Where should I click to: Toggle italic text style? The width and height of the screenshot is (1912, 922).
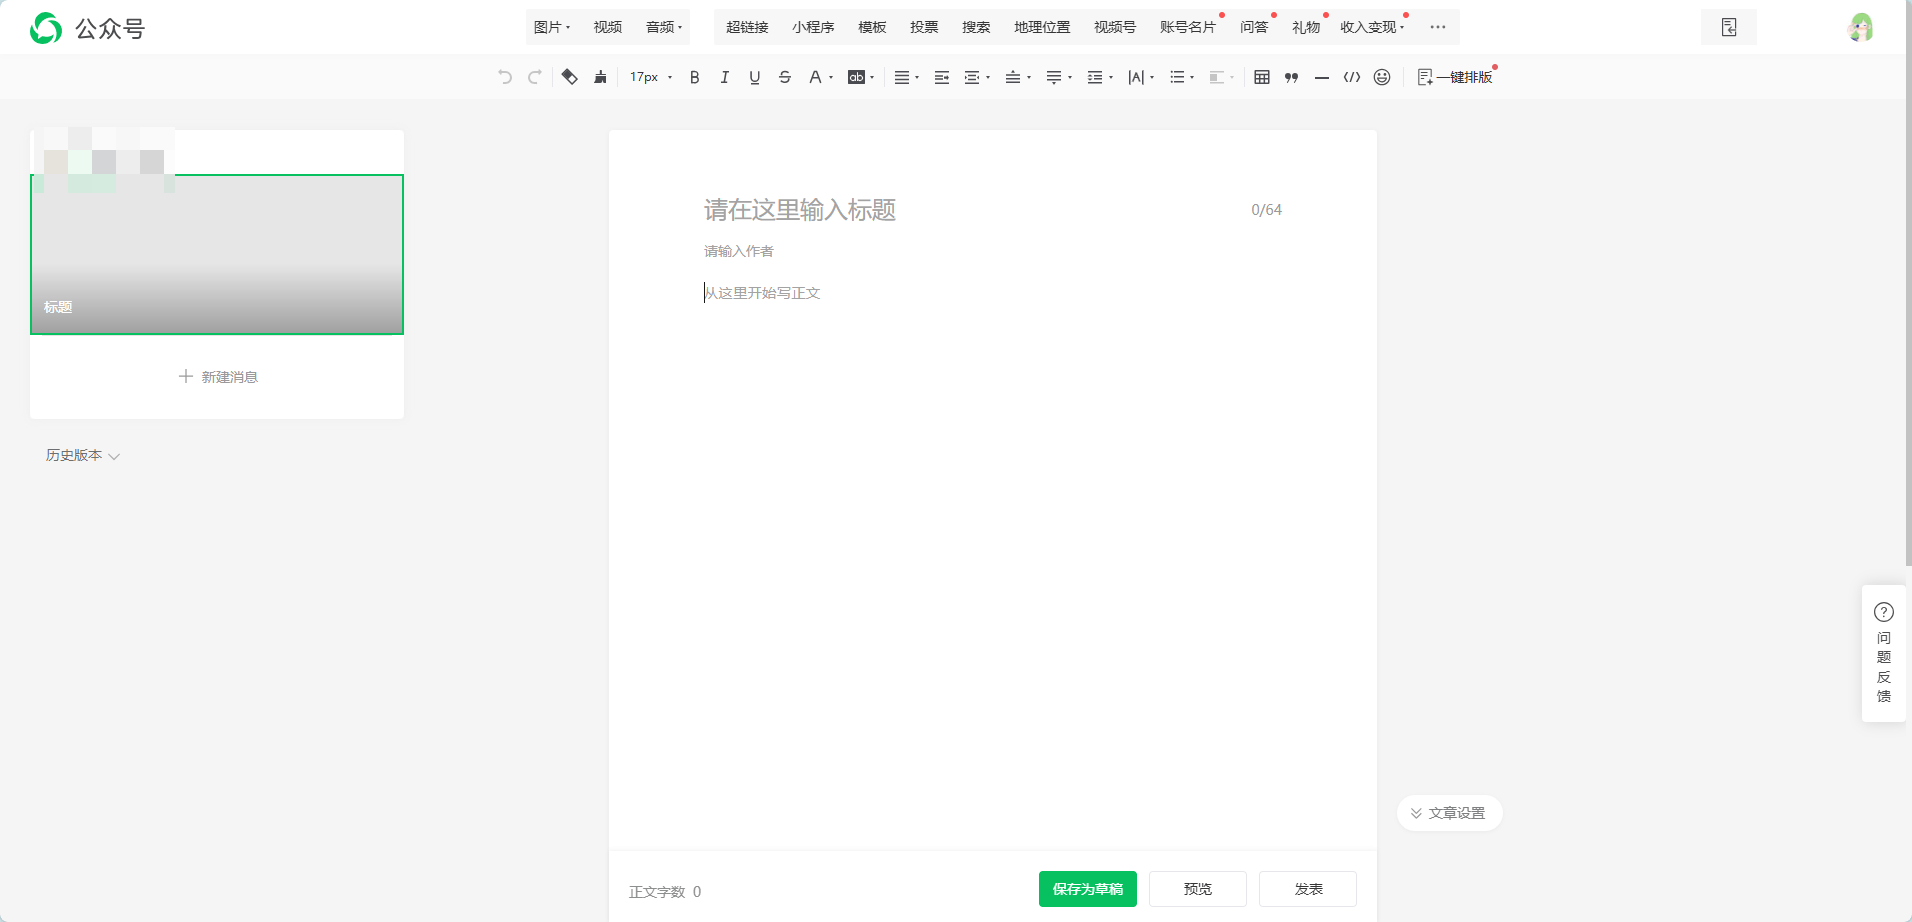pos(724,77)
